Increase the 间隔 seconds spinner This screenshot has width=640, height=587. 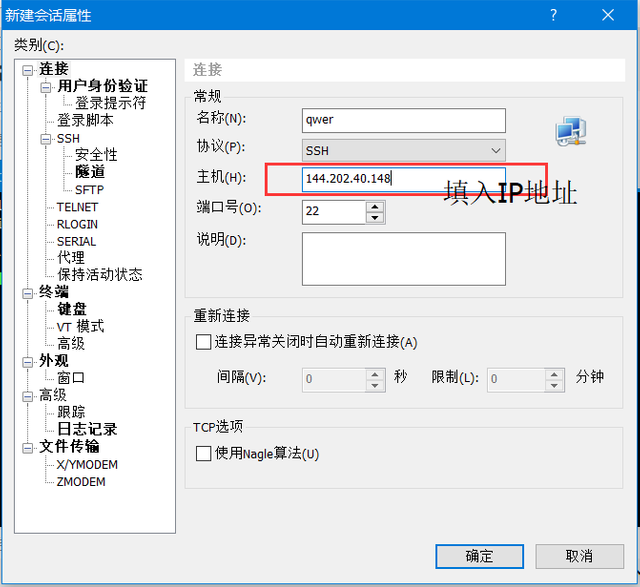point(375,374)
